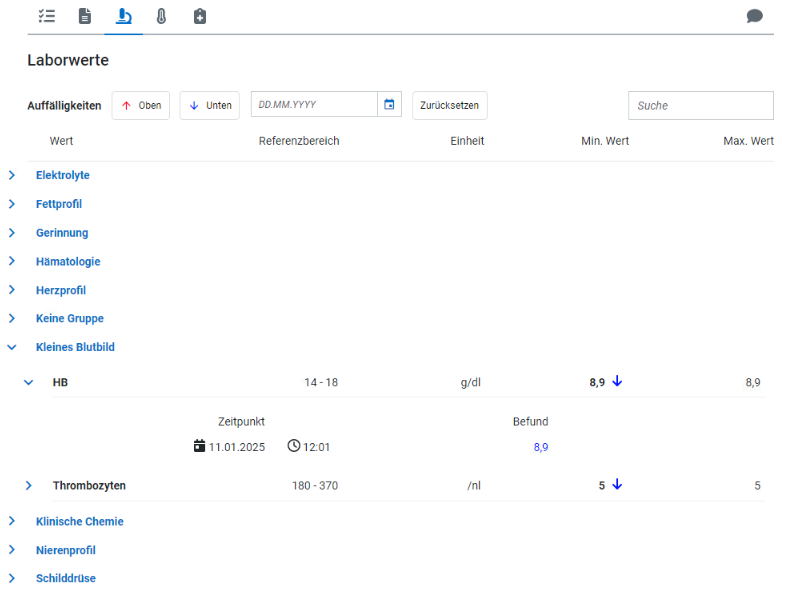Expand the Hämatologie group chevron
Viewport: 791px width, 616px height.
pos(12,261)
